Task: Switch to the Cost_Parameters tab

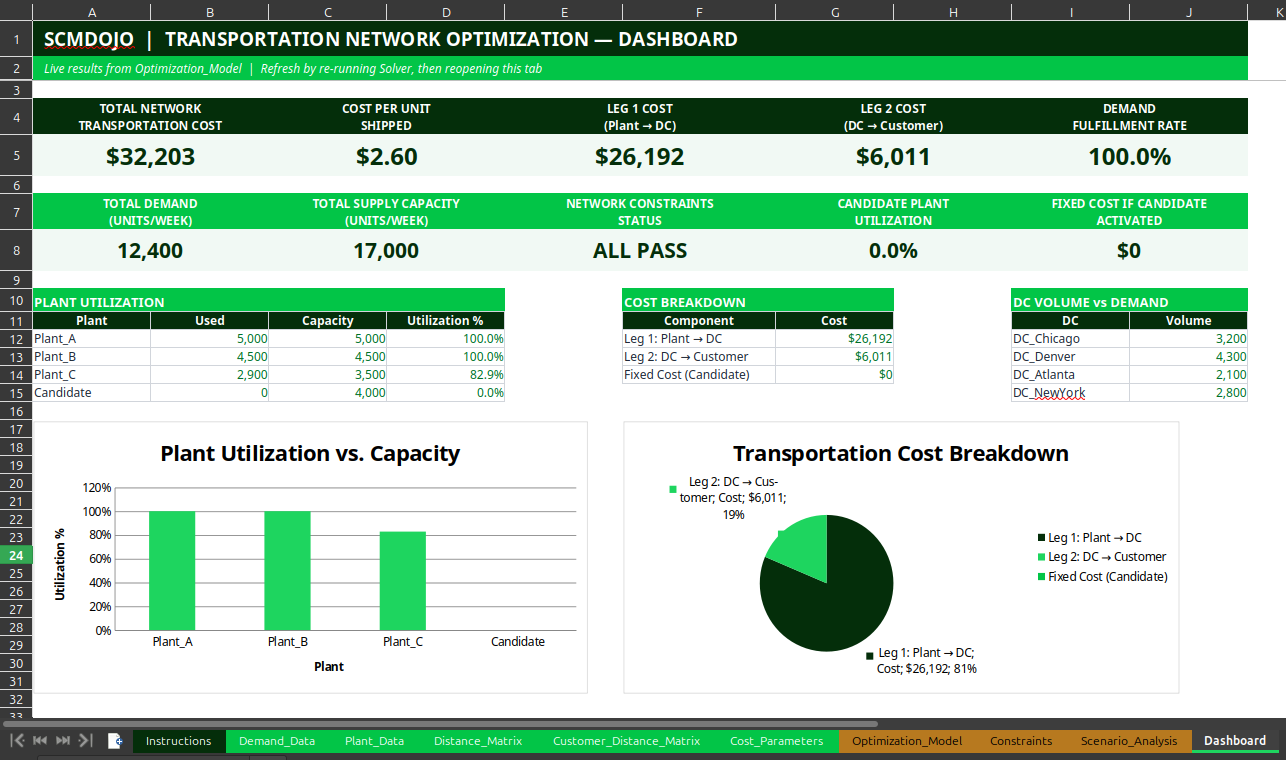Action: 777,741
